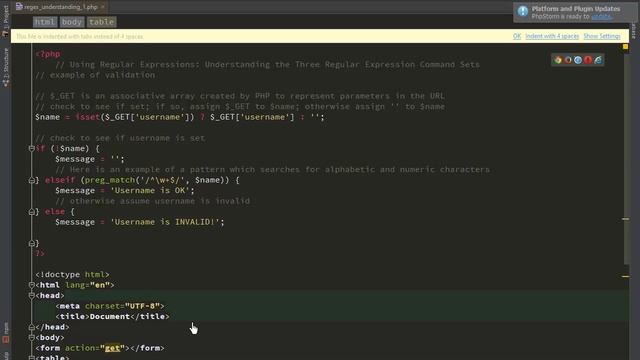Click the <title>Document</title> line
Viewport: 640px width, 360px height.
tap(112, 316)
